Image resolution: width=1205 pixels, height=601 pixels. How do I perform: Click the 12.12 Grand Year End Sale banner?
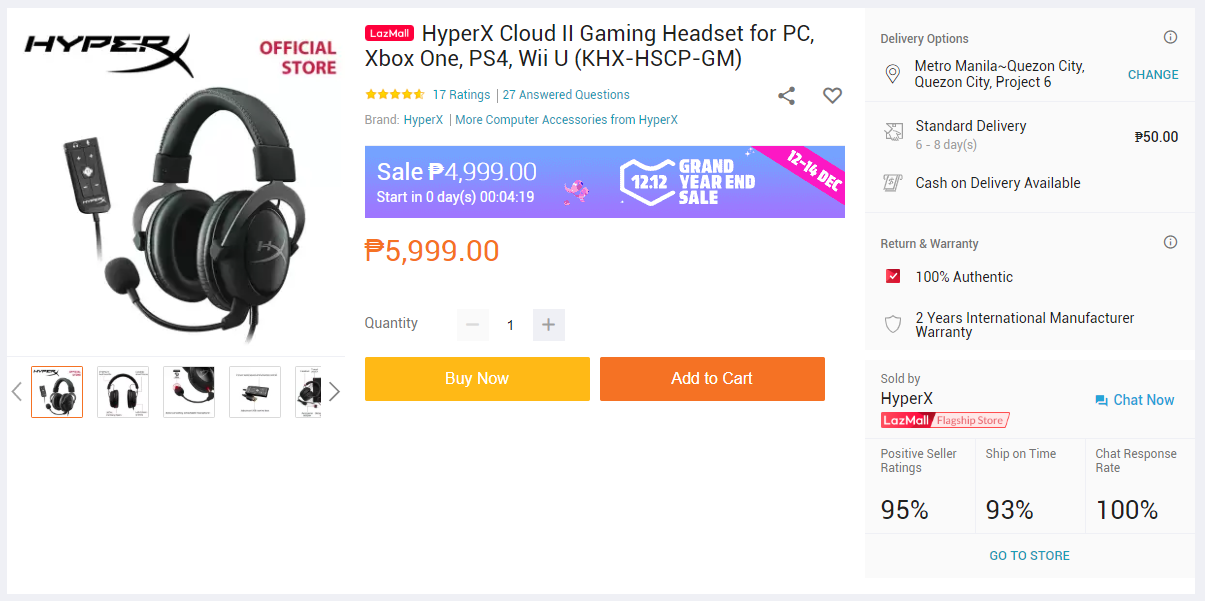tap(605, 182)
